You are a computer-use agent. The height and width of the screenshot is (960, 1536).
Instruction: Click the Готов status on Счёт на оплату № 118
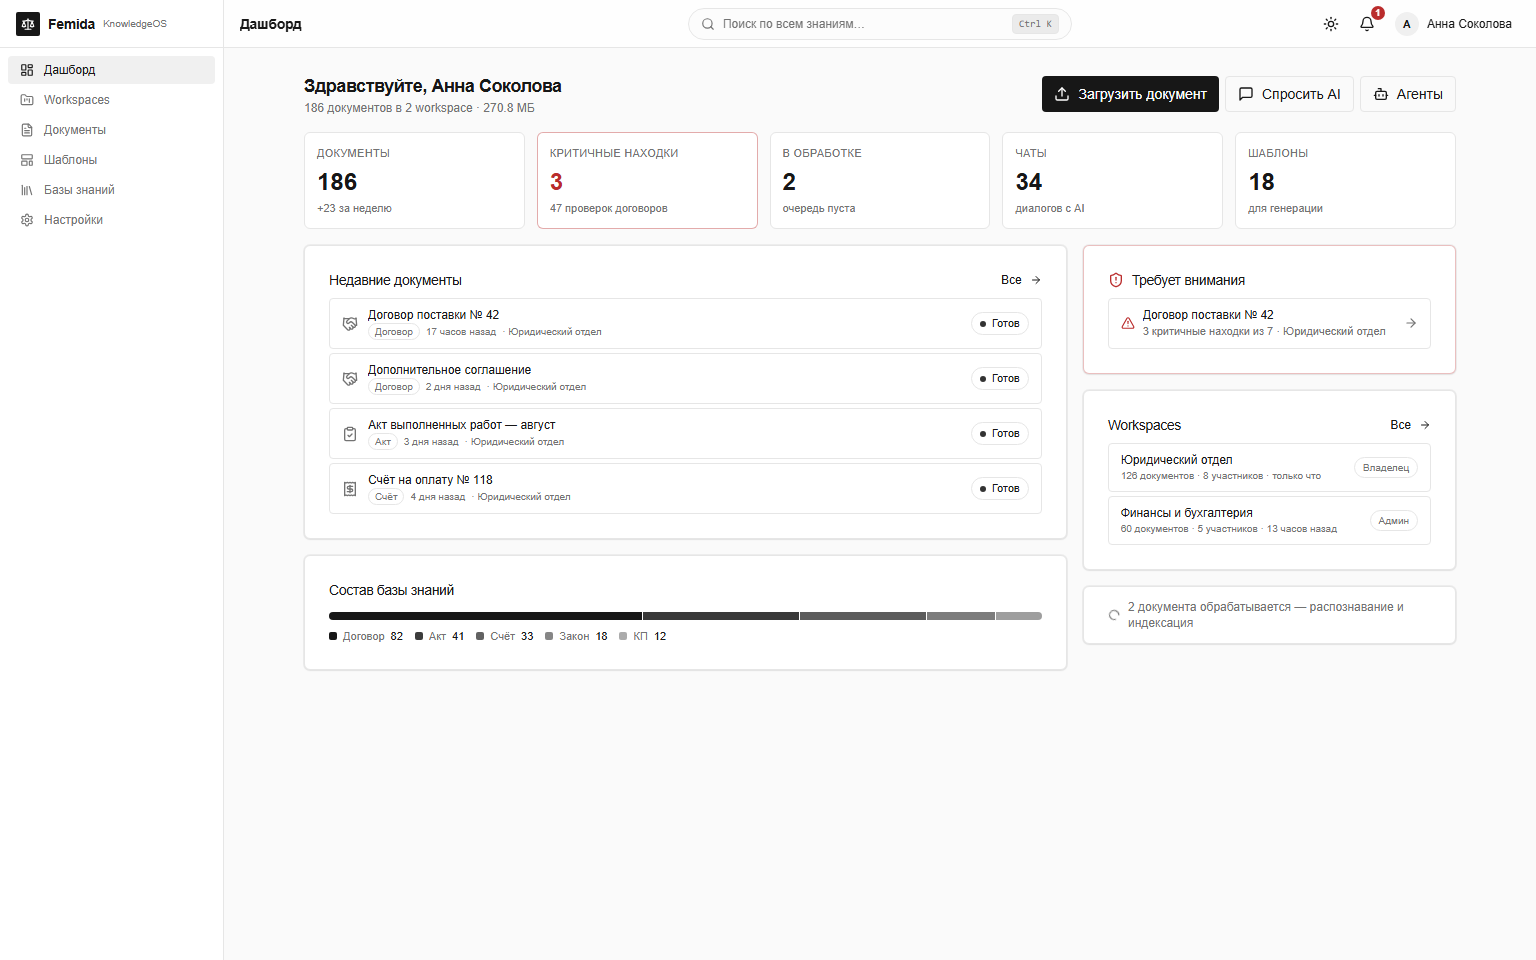click(1000, 489)
